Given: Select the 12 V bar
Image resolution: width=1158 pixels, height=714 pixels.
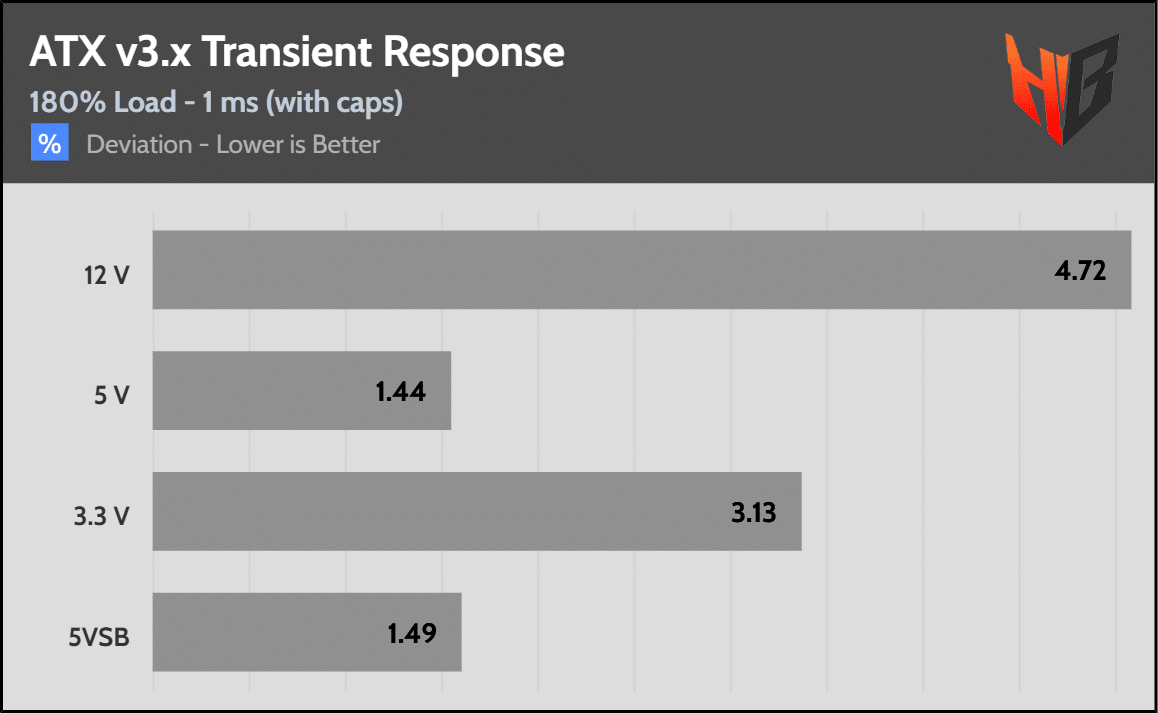Looking at the screenshot, I should point(642,270).
